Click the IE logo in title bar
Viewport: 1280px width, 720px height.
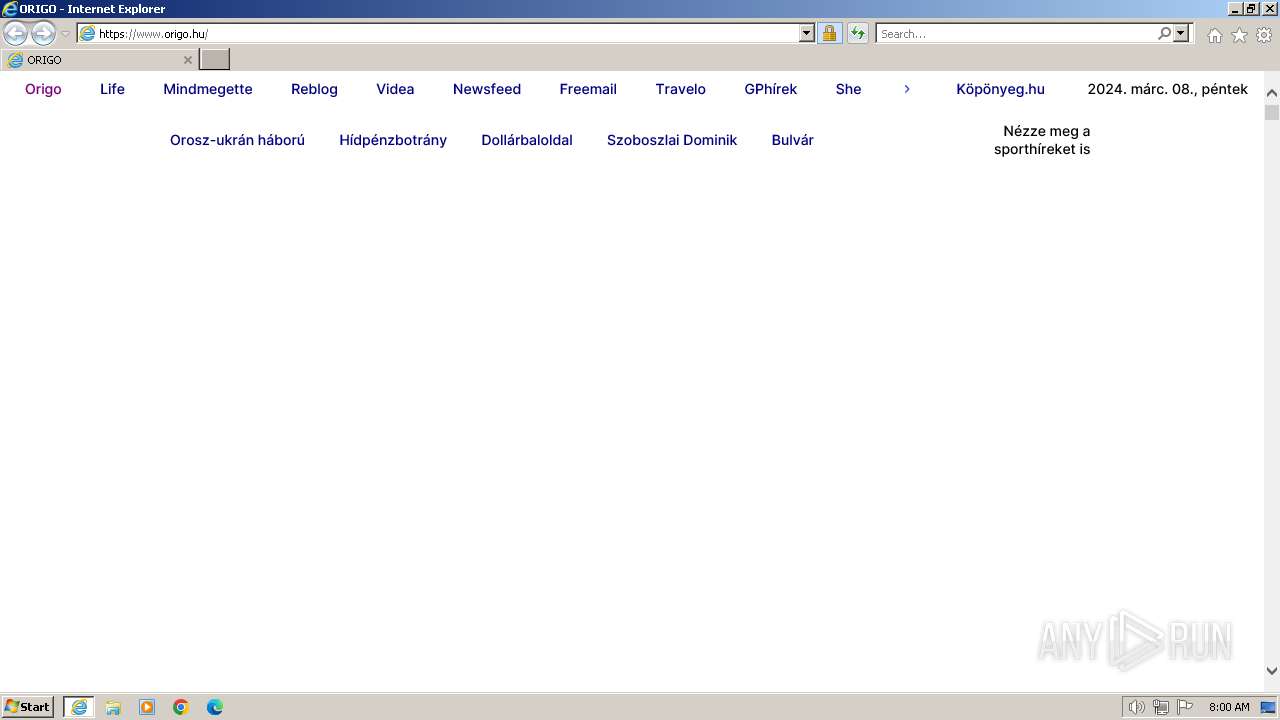(9, 9)
